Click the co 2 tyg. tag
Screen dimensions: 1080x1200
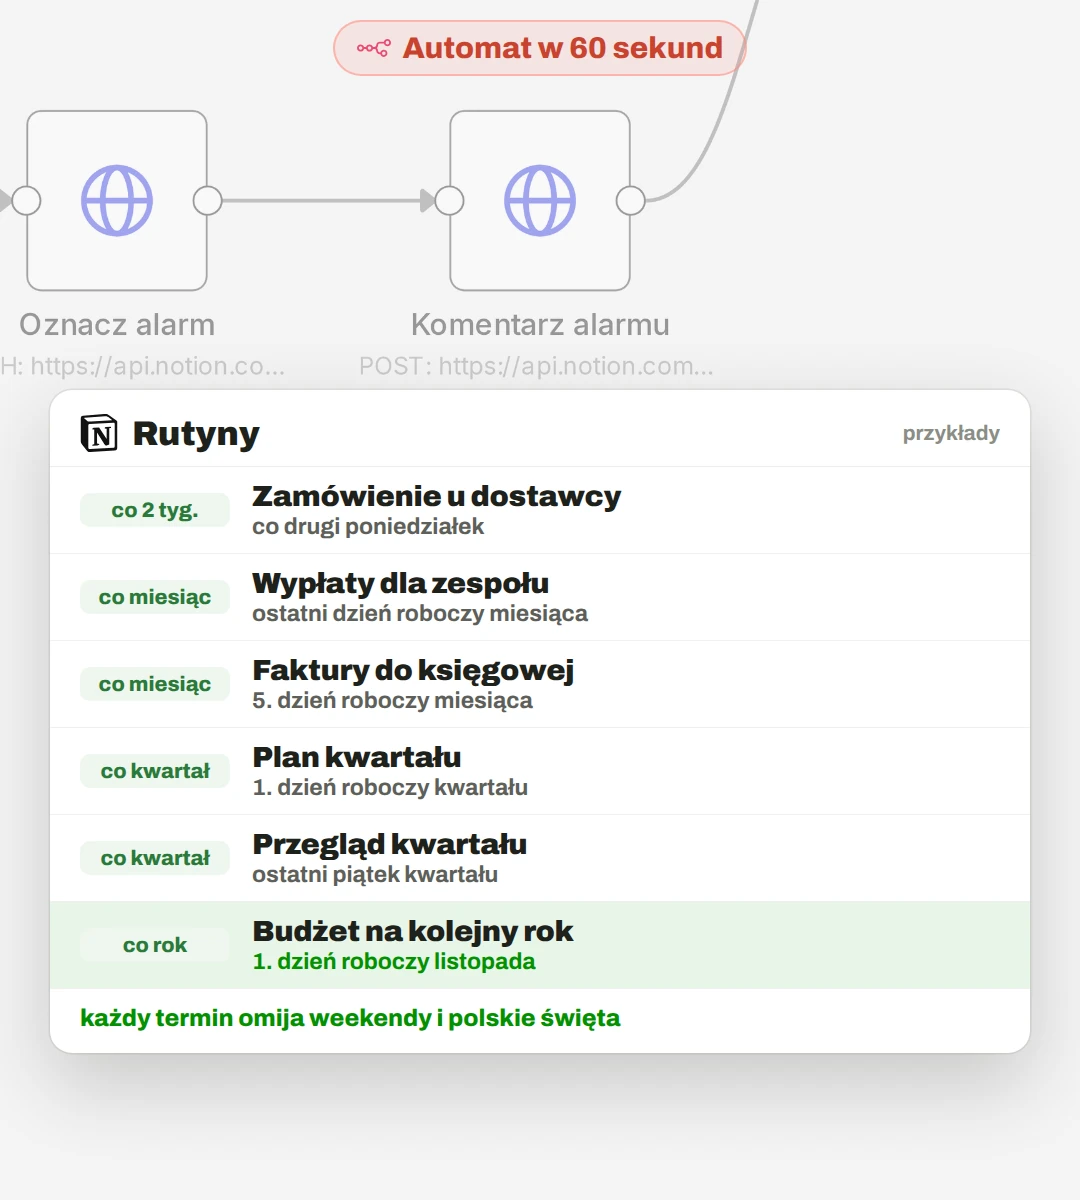pyautogui.click(x=155, y=510)
